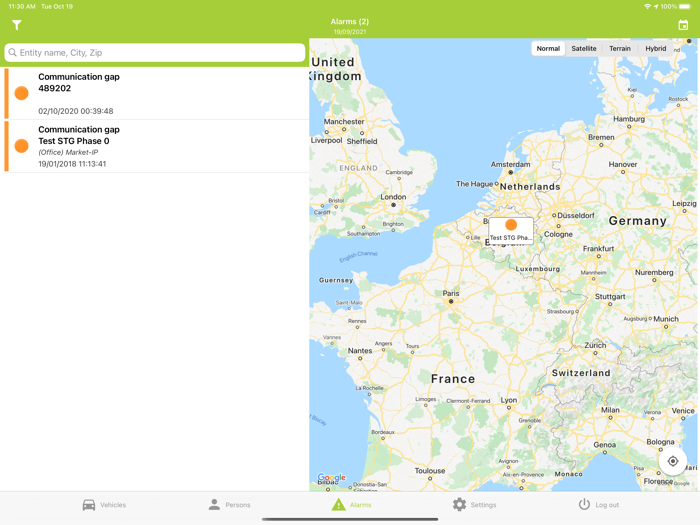The width and height of the screenshot is (700, 525).
Task: Select orange status dot for alarm 489202
Action: click(x=21, y=93)
